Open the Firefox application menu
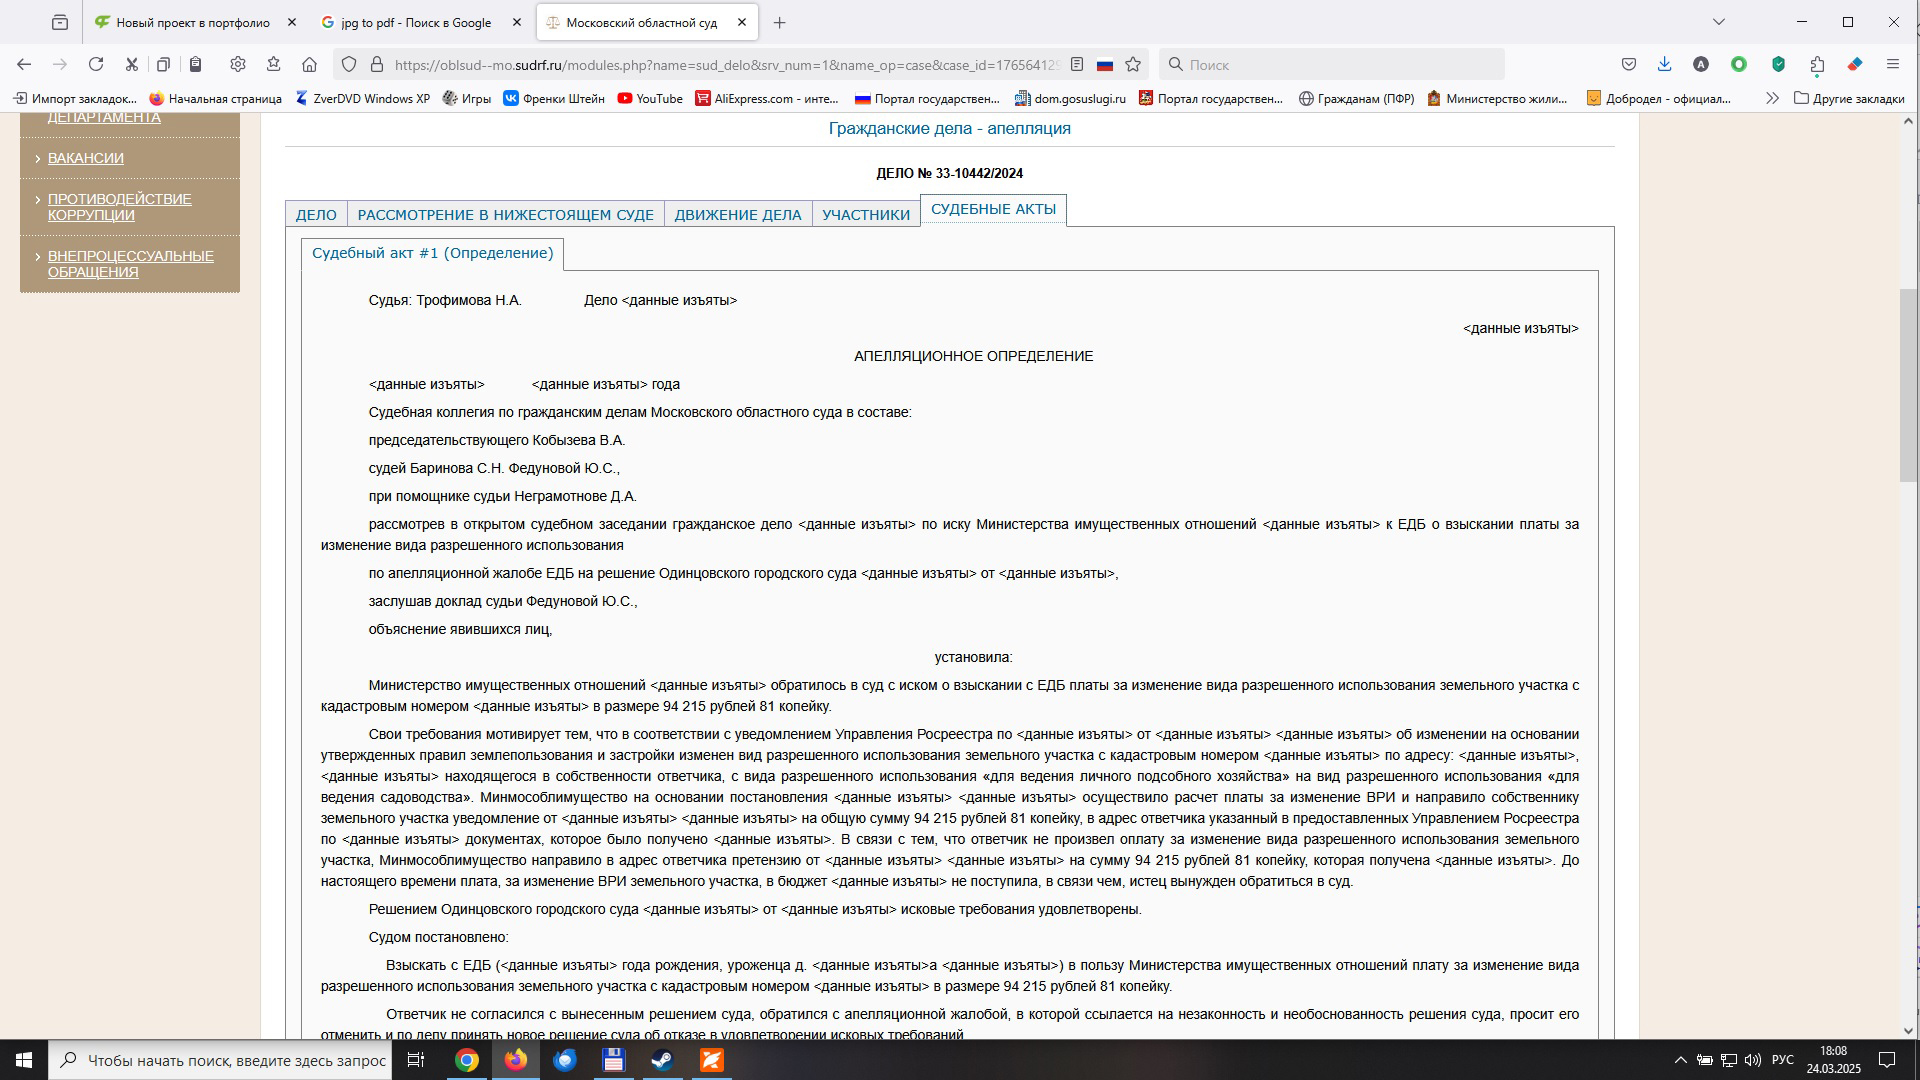 [x=1892, y=64]
